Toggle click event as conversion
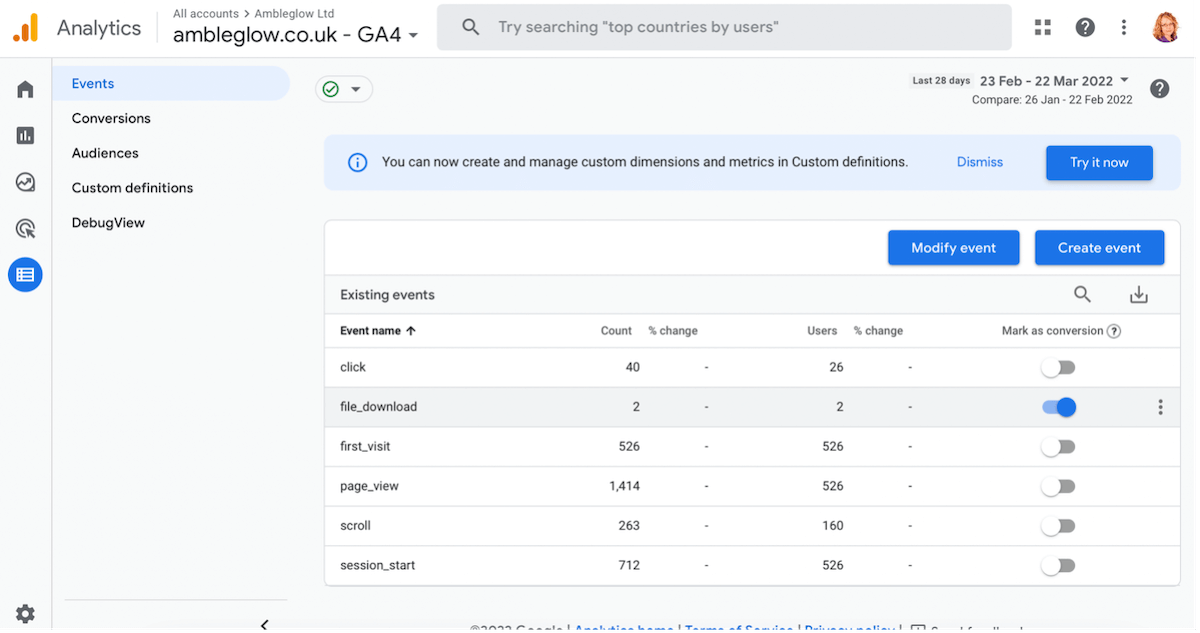Screen dimensions: 1200x633 tap(1058, 368)
